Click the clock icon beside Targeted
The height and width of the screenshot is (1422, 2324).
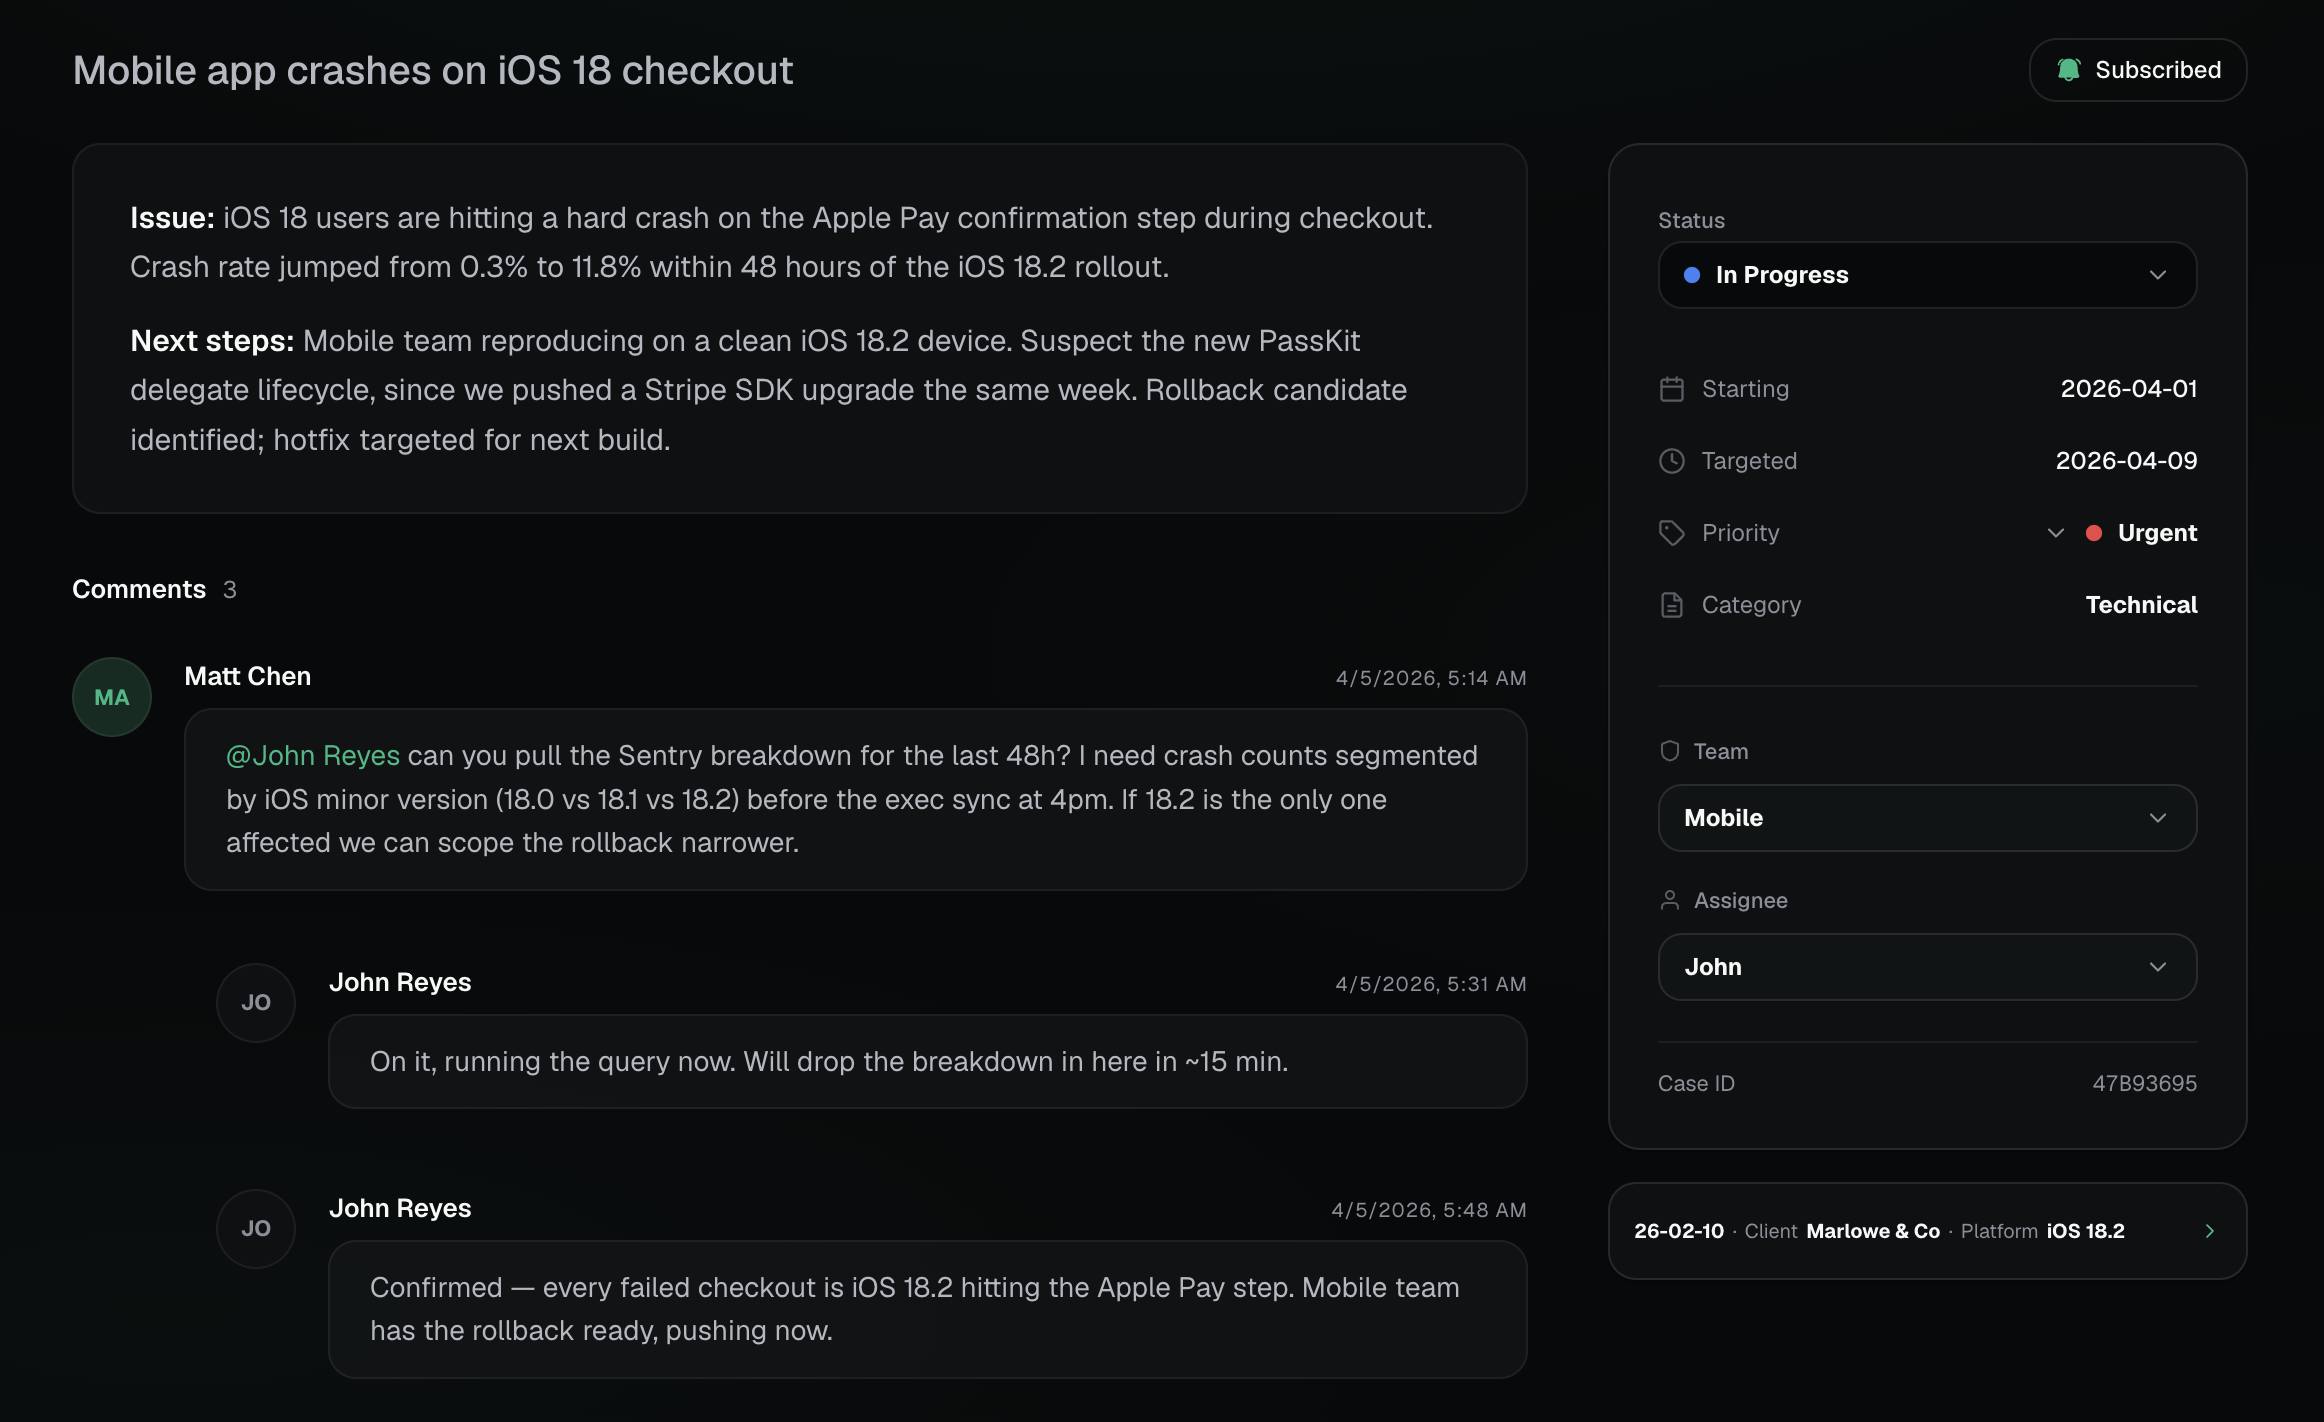point(1671,461)
